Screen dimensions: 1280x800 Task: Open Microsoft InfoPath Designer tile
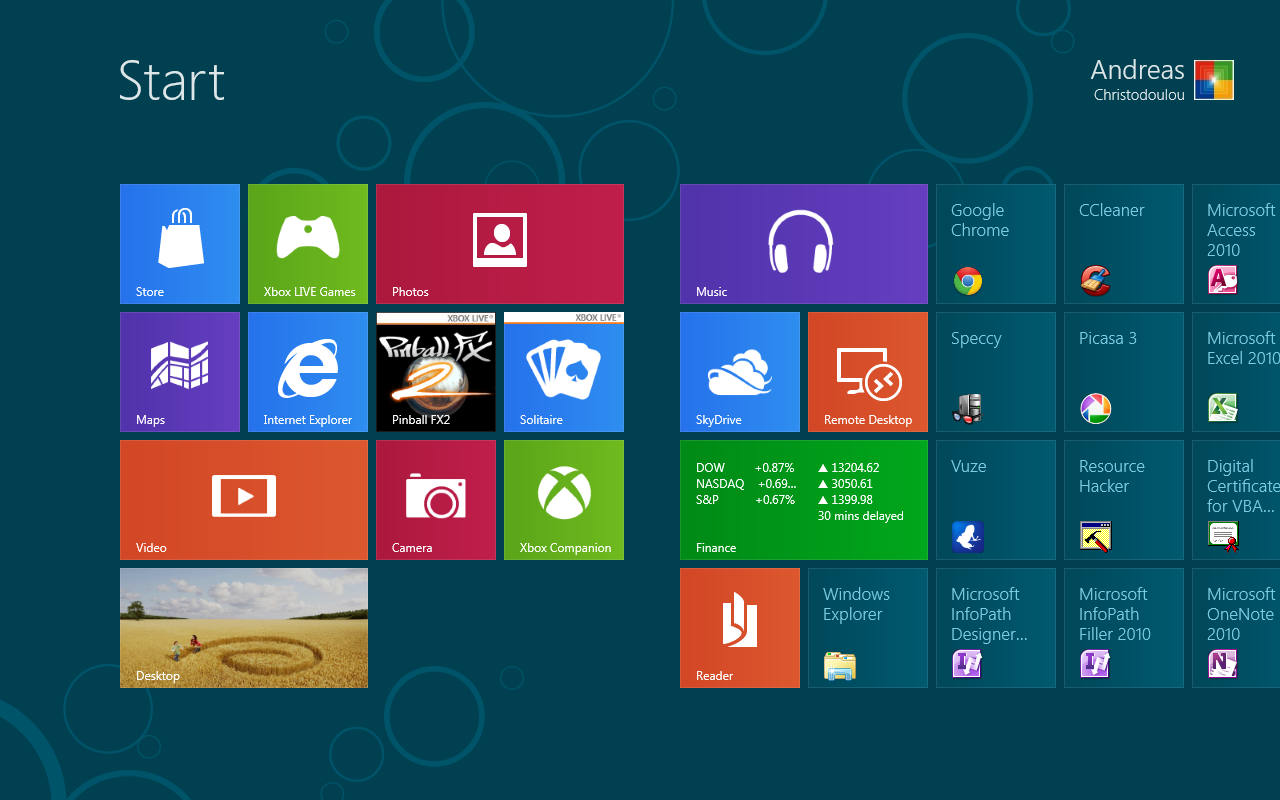coord(996,628)
